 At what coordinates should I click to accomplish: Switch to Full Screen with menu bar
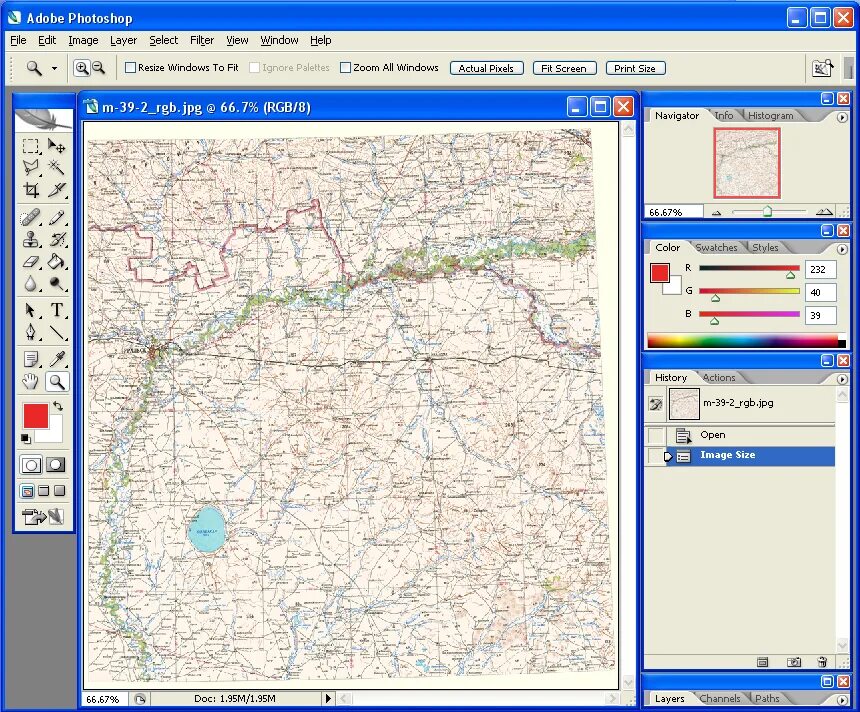pos(44,491)
